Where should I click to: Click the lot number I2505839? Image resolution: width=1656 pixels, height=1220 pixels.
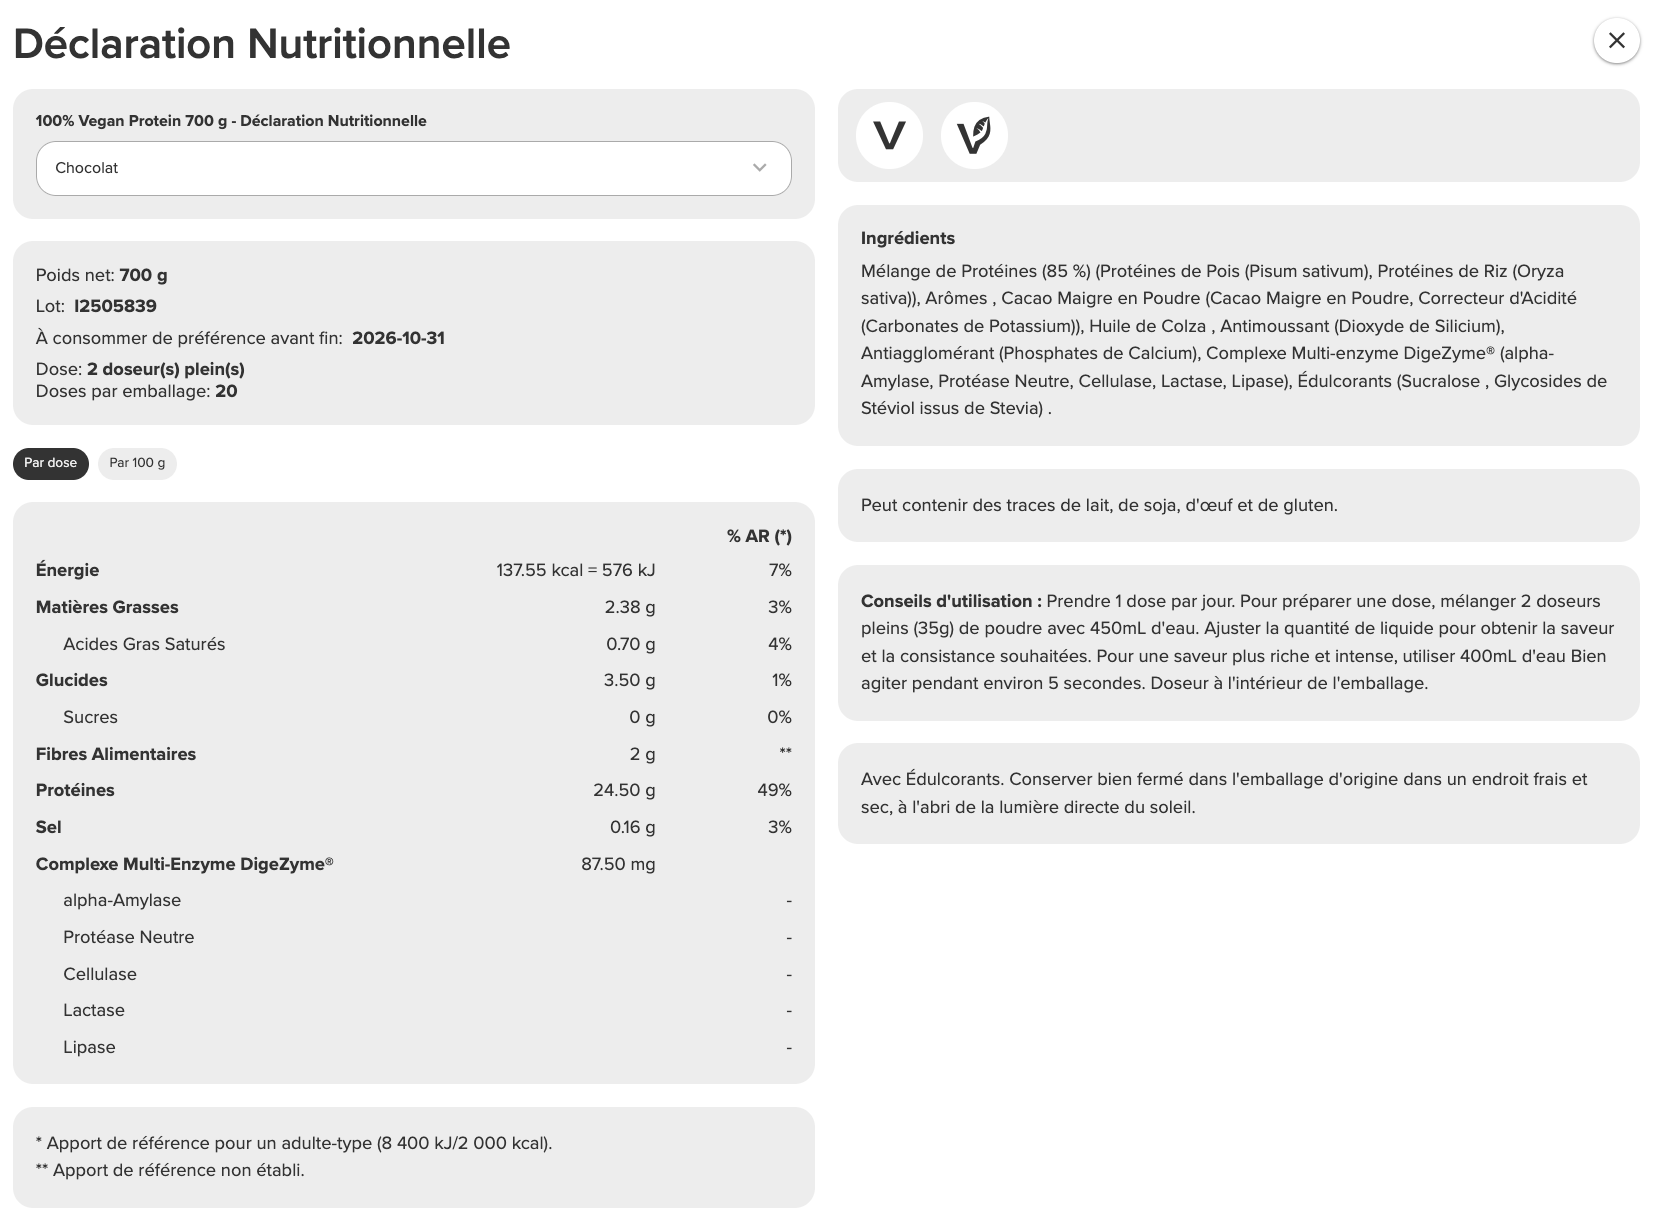(x=115, y=306)
